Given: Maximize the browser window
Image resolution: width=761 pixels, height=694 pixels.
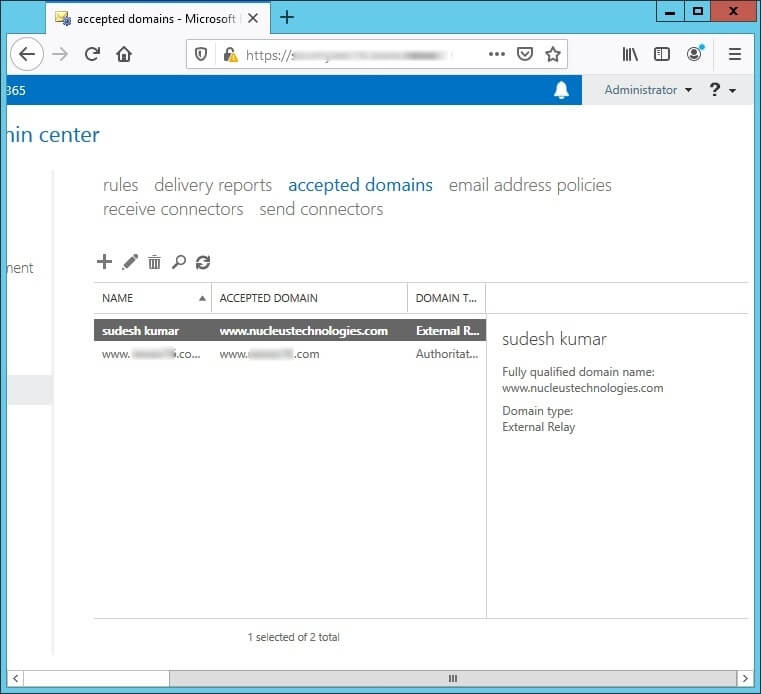Looking at the screenshot, I should [698, 11].
